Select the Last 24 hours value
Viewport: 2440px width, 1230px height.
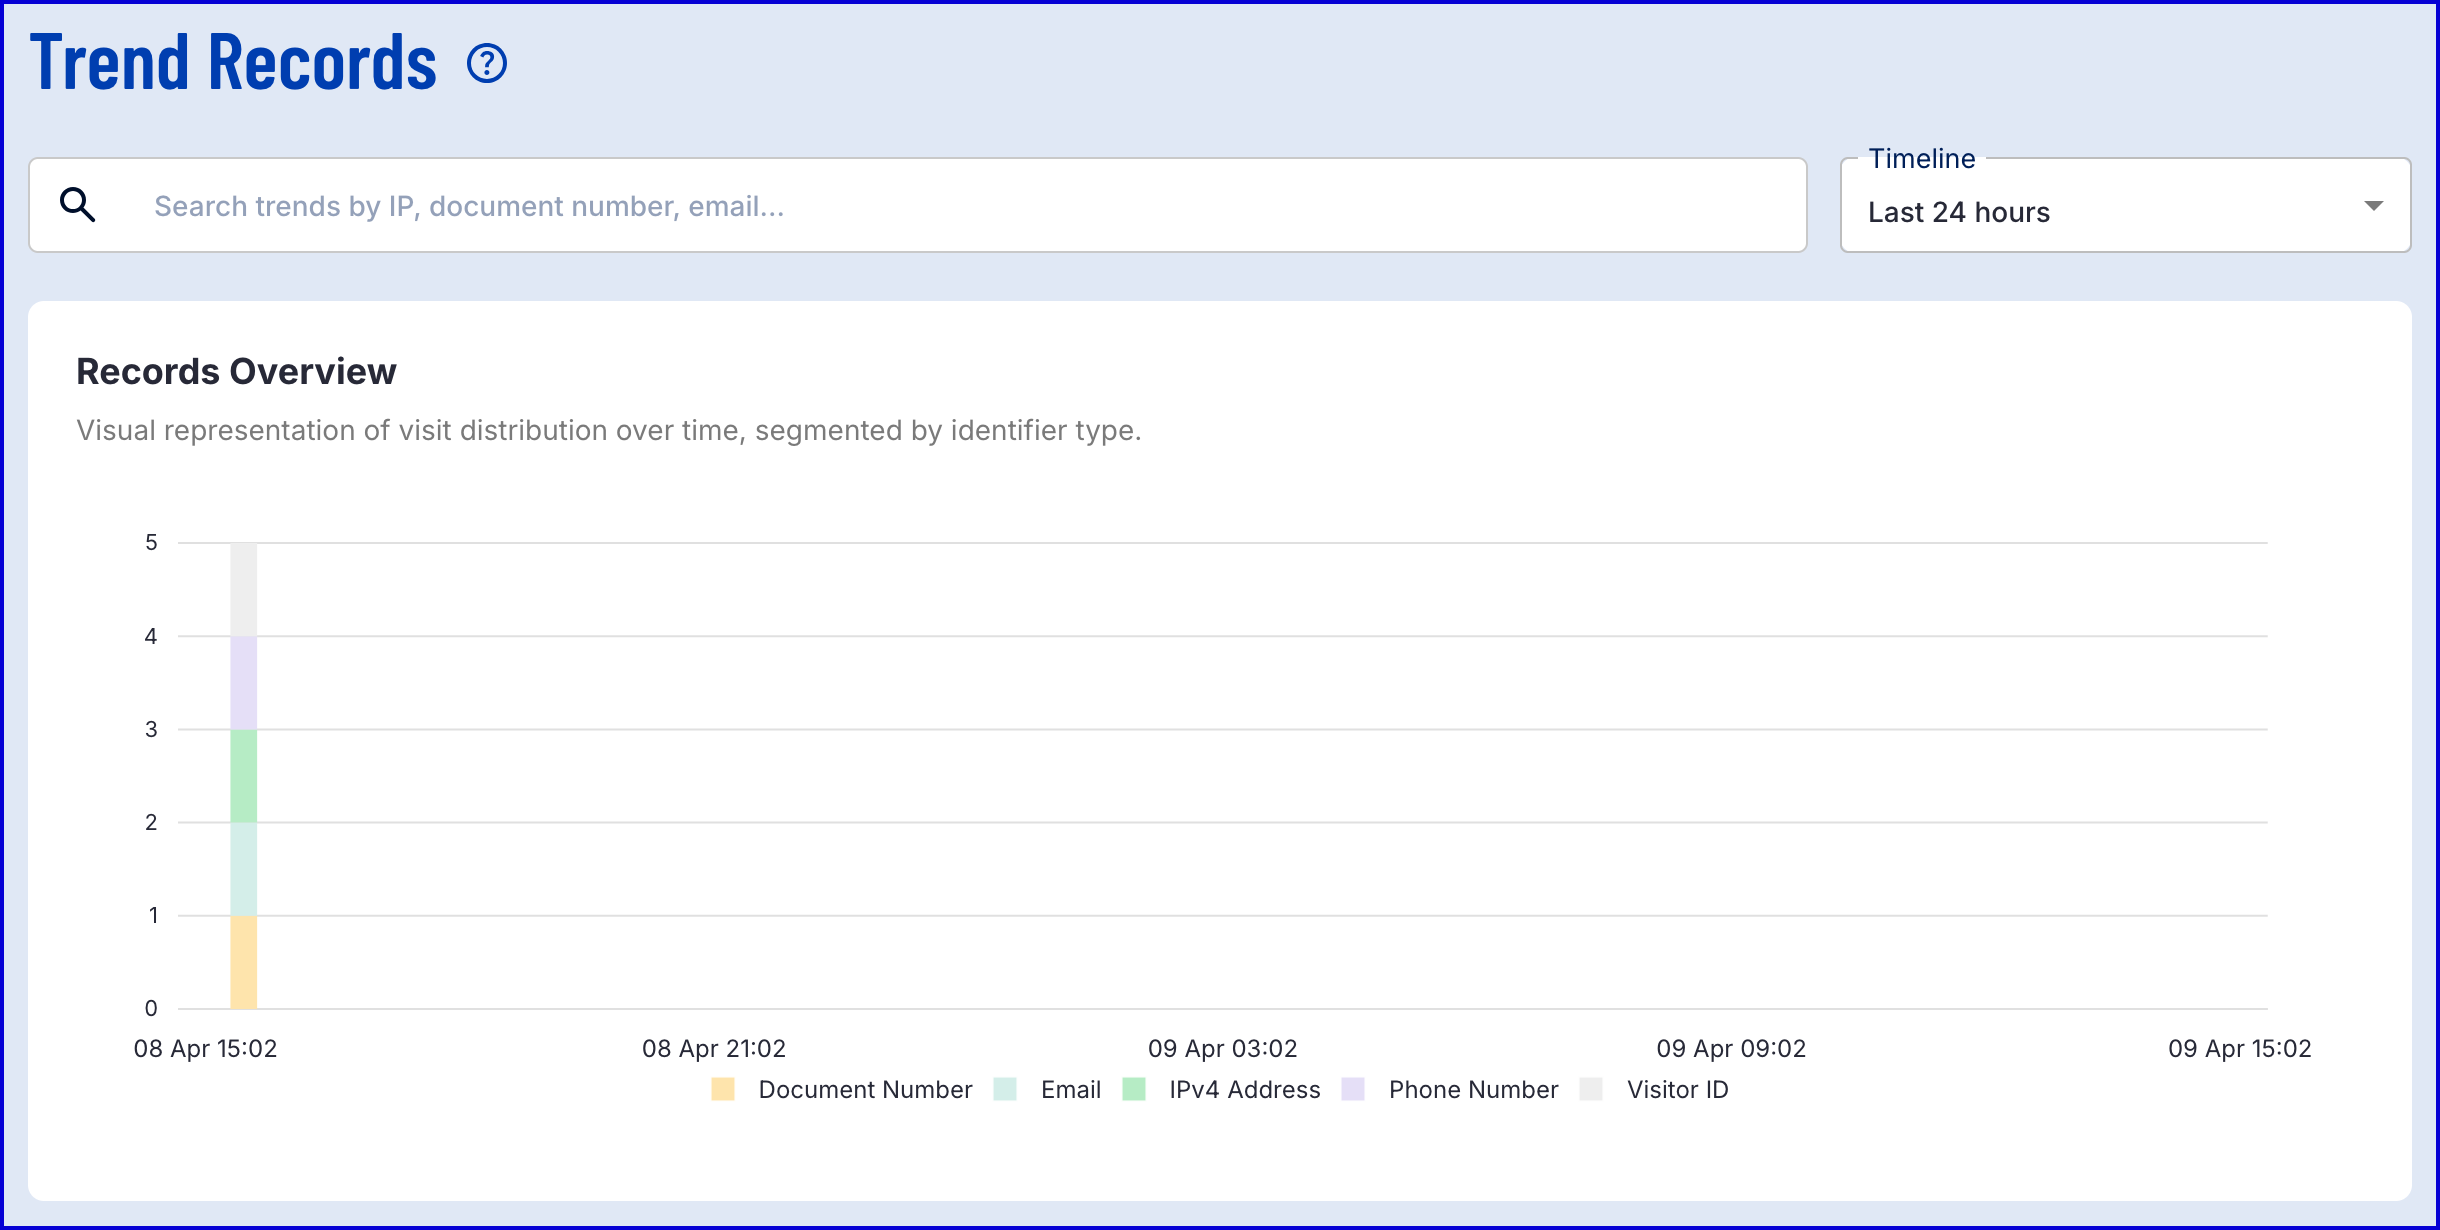point(1958,212)
